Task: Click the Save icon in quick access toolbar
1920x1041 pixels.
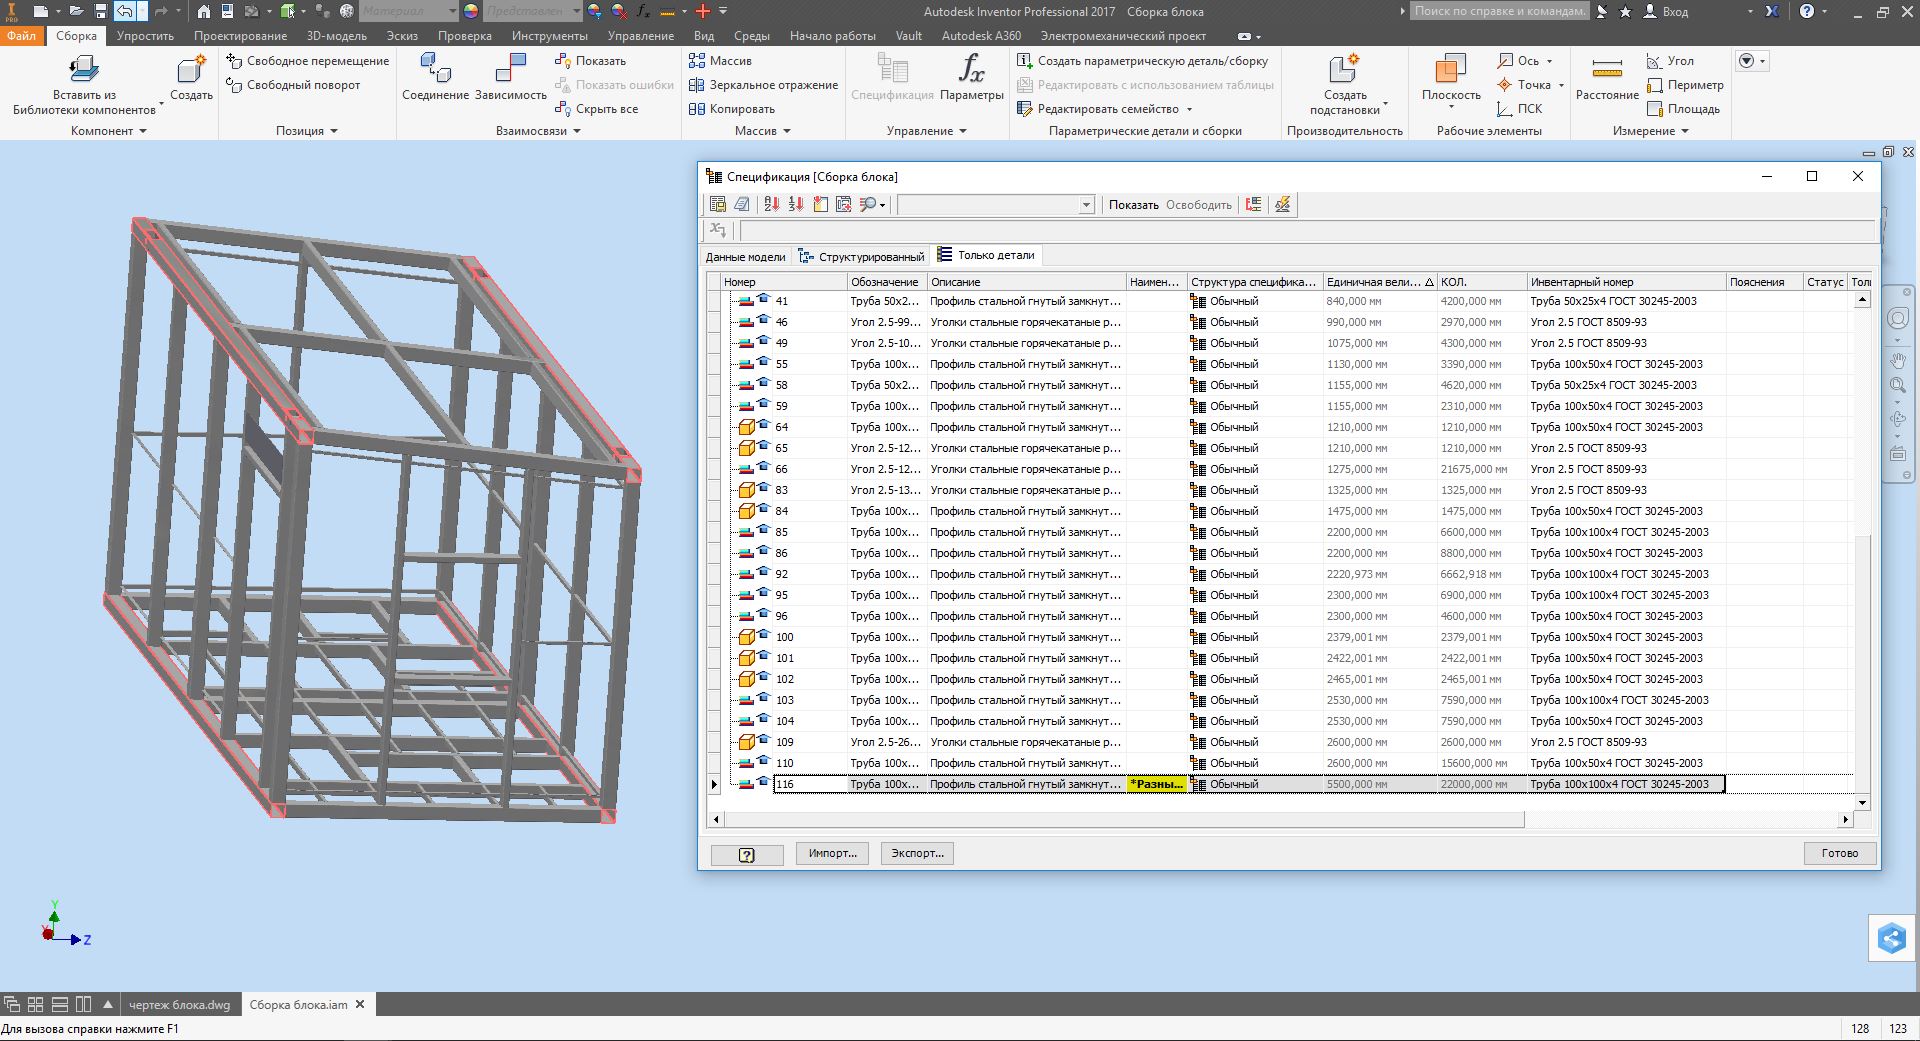Action: [101, 12]
